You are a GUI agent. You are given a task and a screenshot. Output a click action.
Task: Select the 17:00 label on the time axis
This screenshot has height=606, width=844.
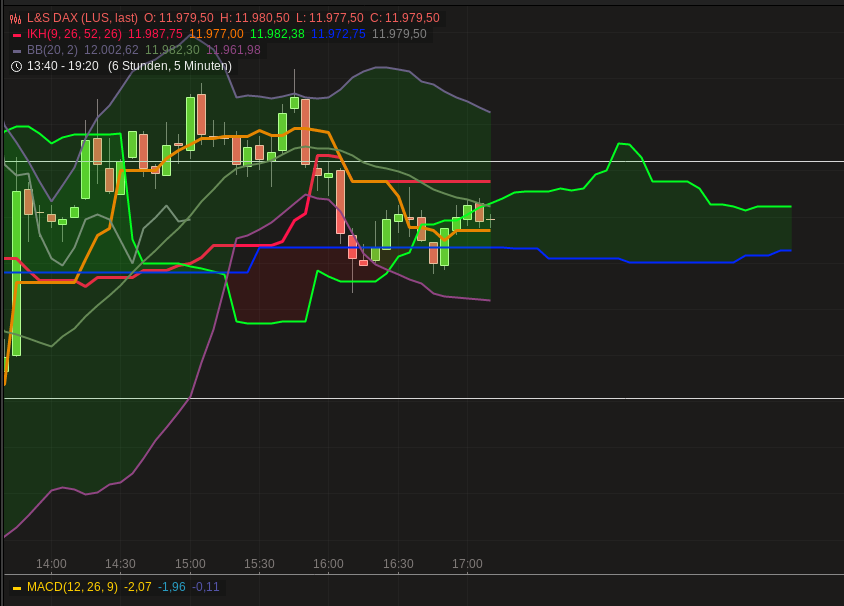[466, 564]
